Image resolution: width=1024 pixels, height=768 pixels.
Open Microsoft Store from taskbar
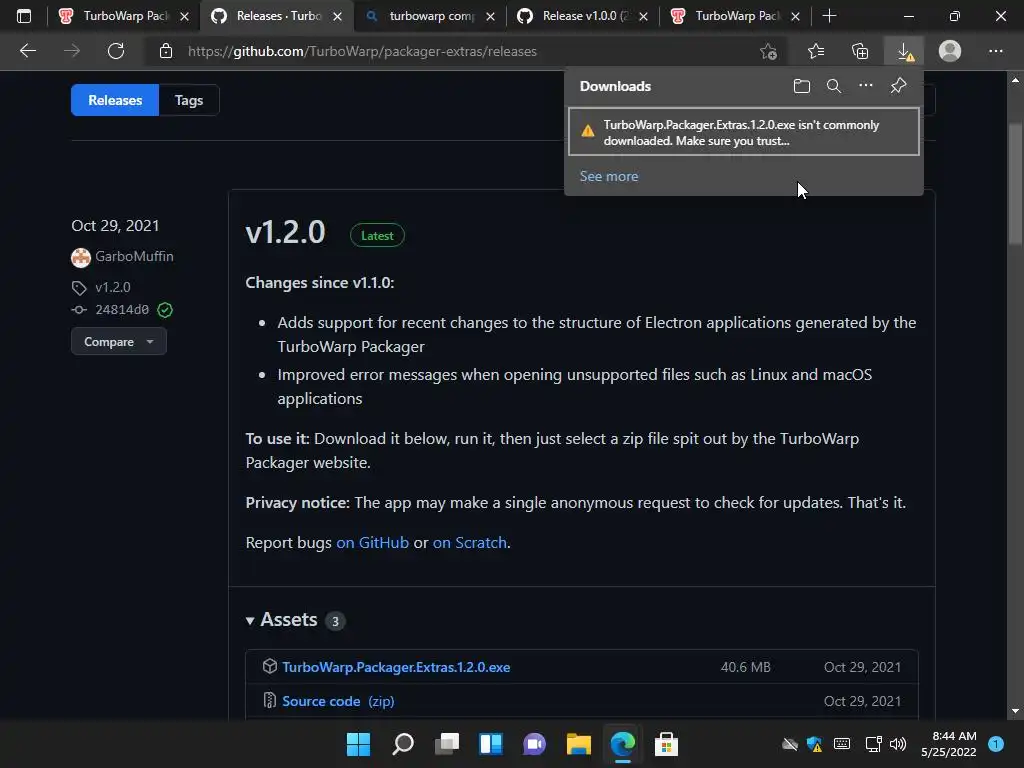[666, 744]
